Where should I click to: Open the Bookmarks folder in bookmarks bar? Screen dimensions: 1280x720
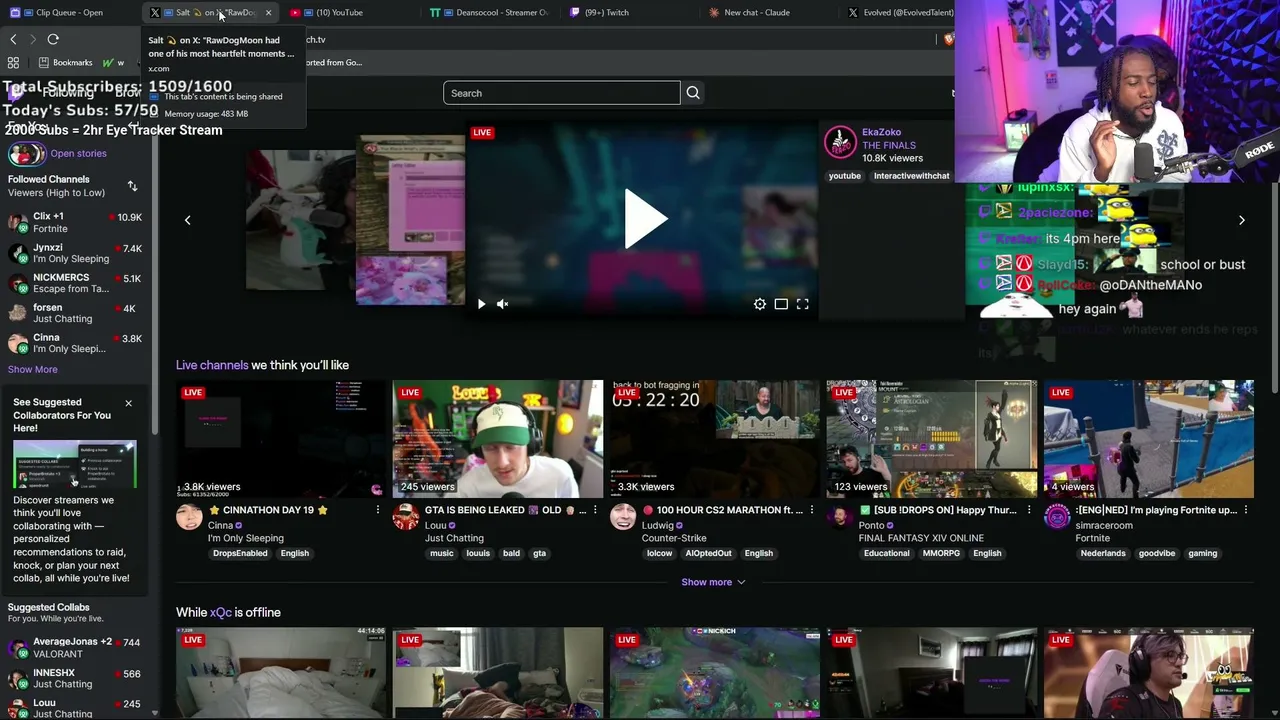[66, 62]
